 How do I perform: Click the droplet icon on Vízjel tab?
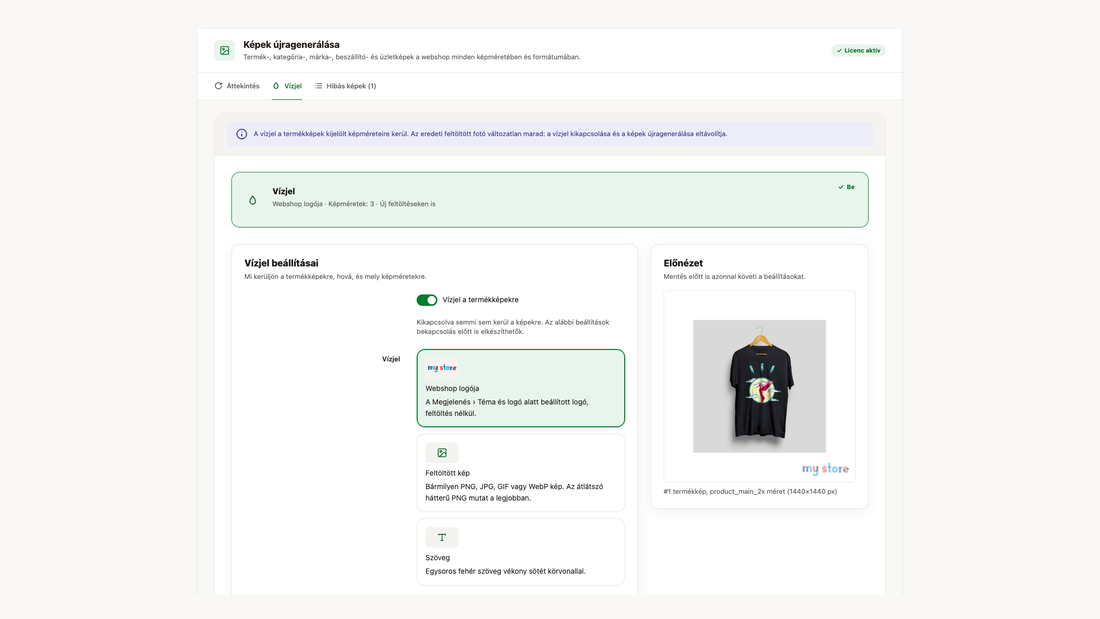(276, 86)
